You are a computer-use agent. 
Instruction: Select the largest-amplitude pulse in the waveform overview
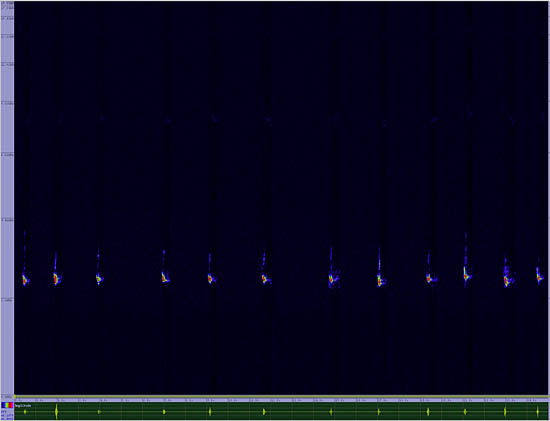click(x=56, y=412)
